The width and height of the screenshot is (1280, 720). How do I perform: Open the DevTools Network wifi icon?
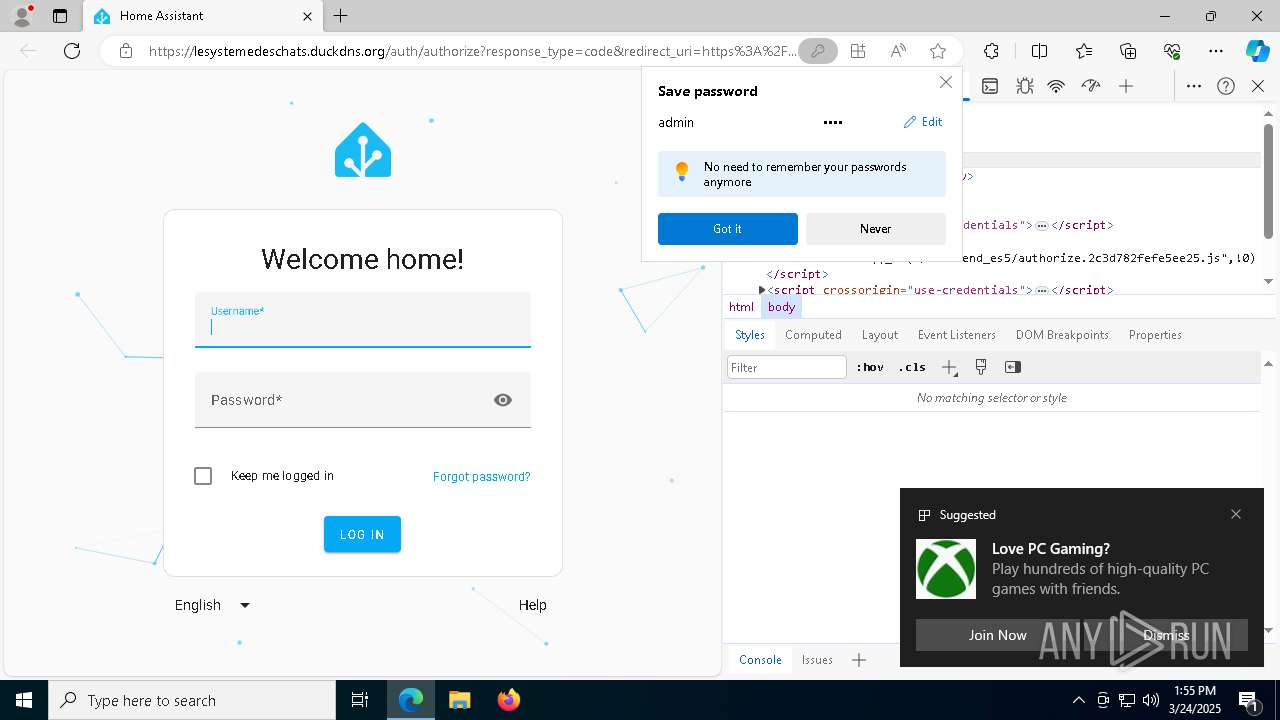pyautogui.click(x=1056, y=86)
